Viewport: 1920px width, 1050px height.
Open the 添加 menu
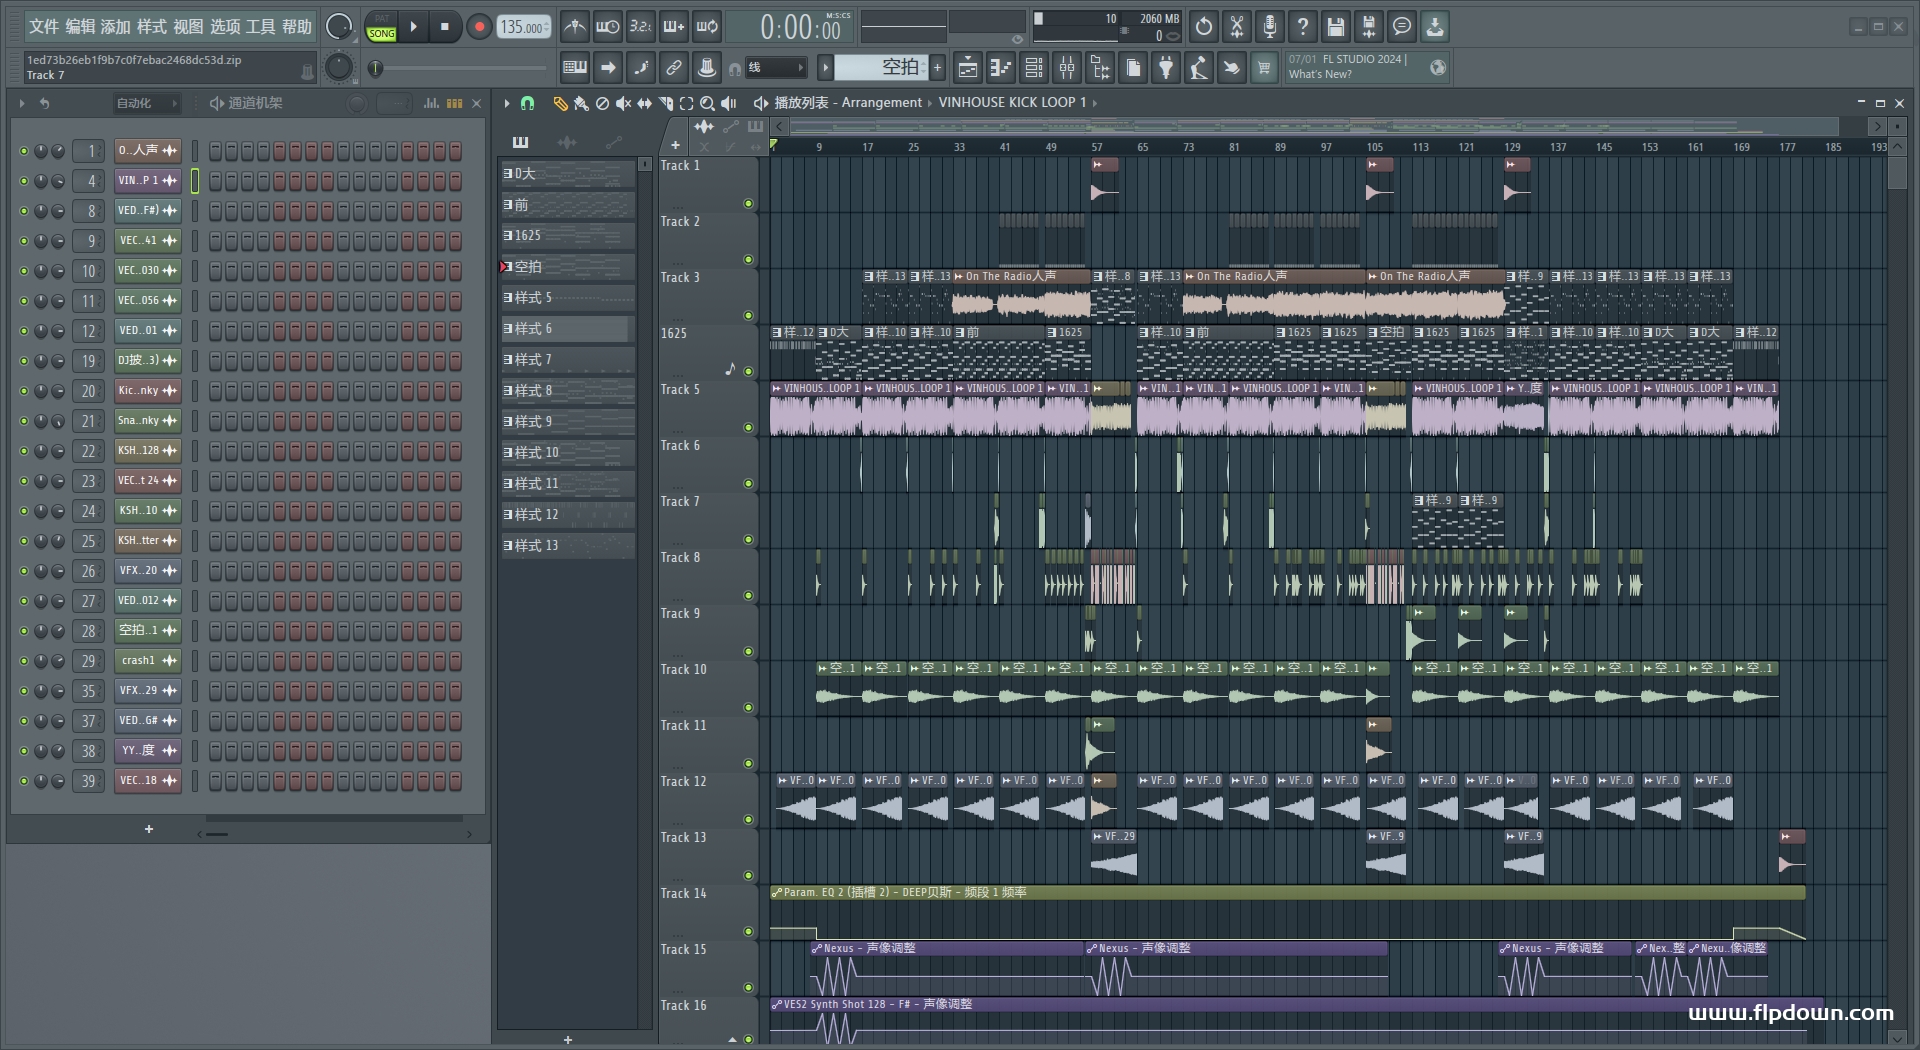pos(116,27)
